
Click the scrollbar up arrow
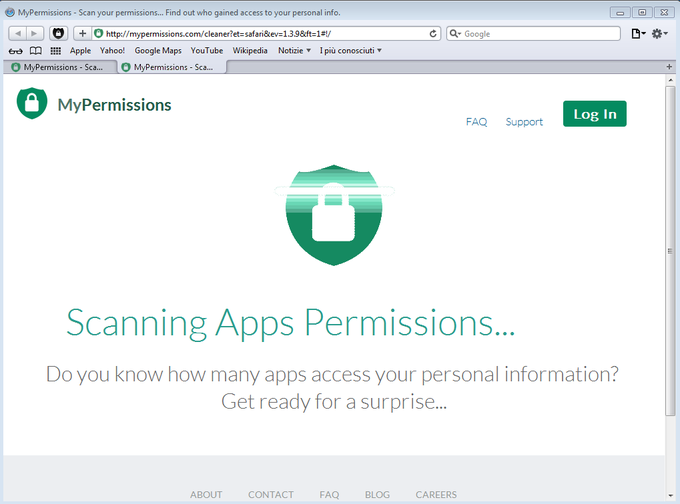coord(670,80)
